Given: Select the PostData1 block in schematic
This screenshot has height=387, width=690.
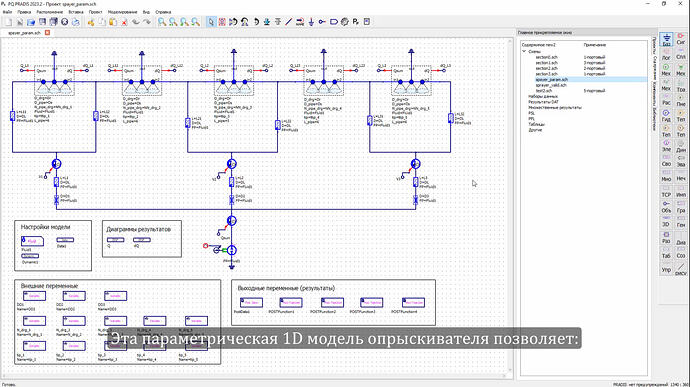Looking at the screenshot, I should [x=251, y=302].
